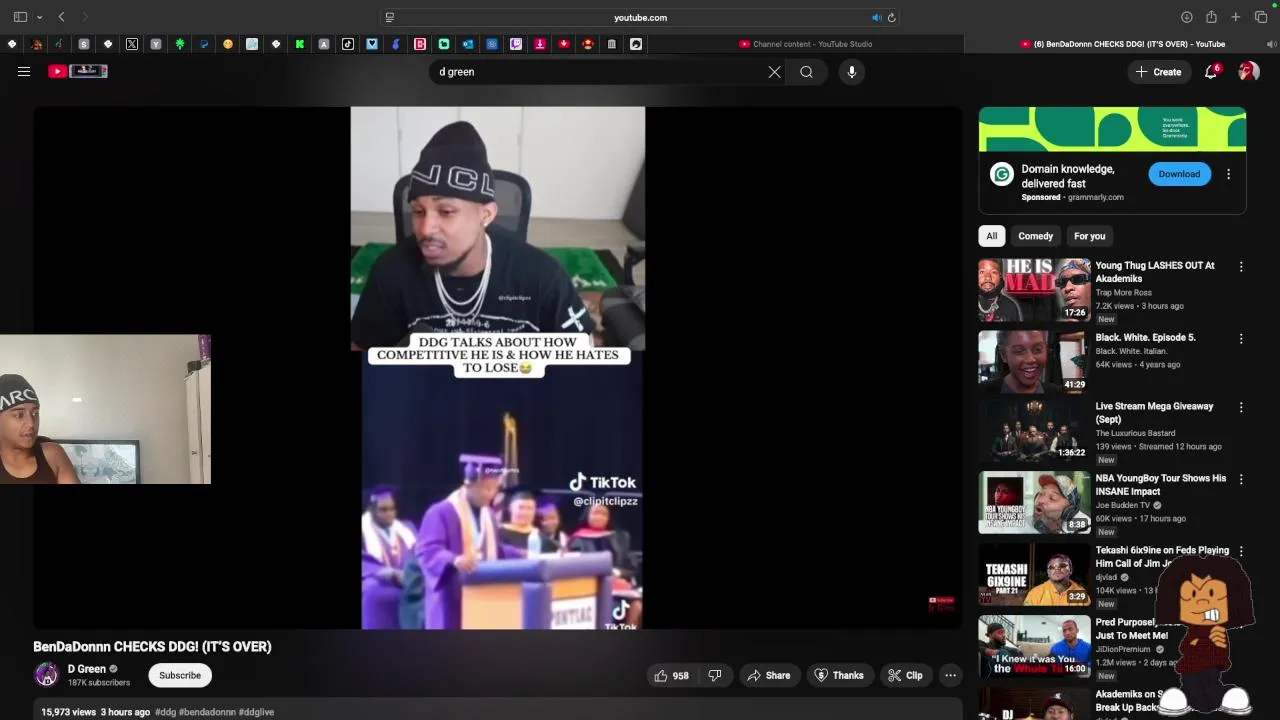Open the Grammarly banner ad image
The width and height of the screenshot is (1280, 720).
pos(1112,129)
